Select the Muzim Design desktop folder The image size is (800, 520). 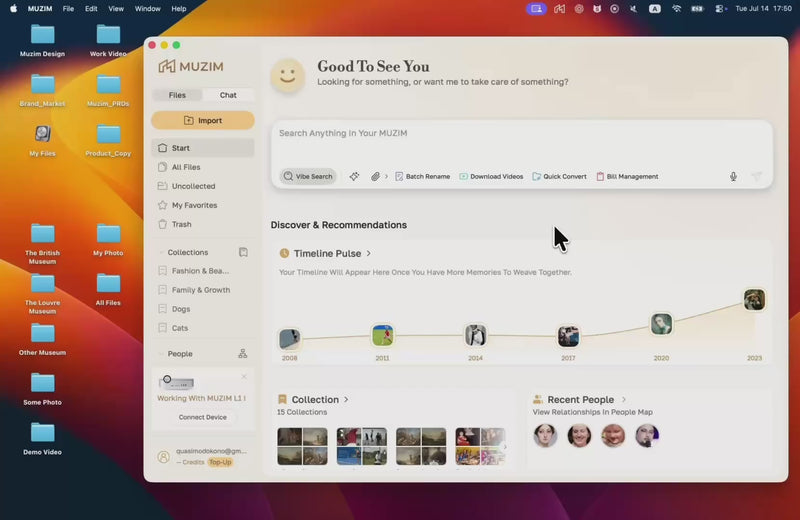42,41
